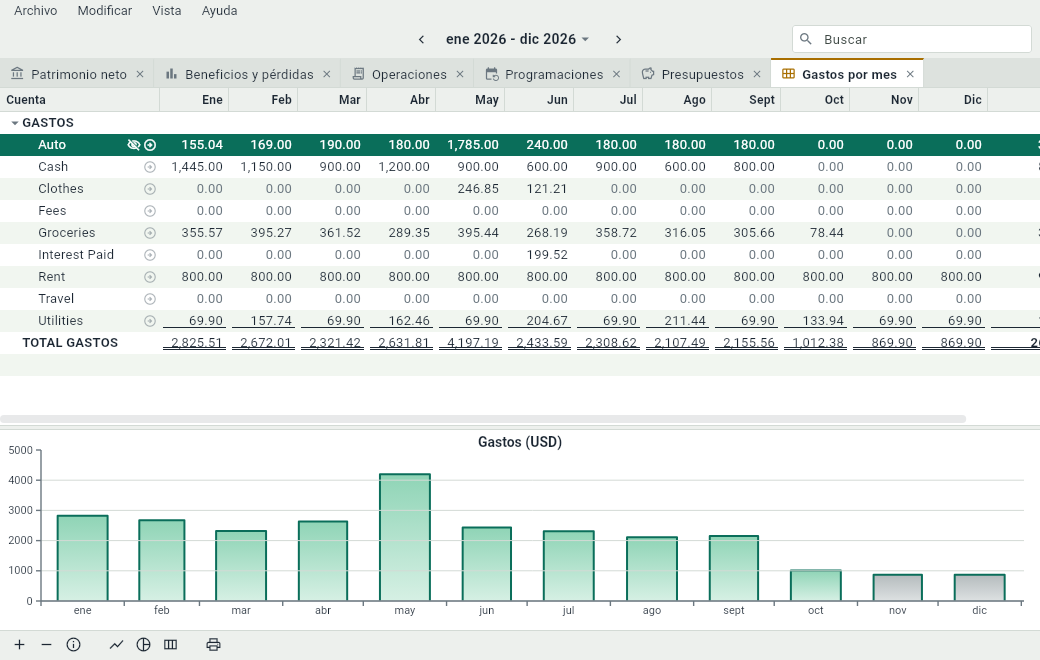Open the info icon in bottom toolbar
Viewport: 1040px width, 660px height.
click(x=74, y=645)
